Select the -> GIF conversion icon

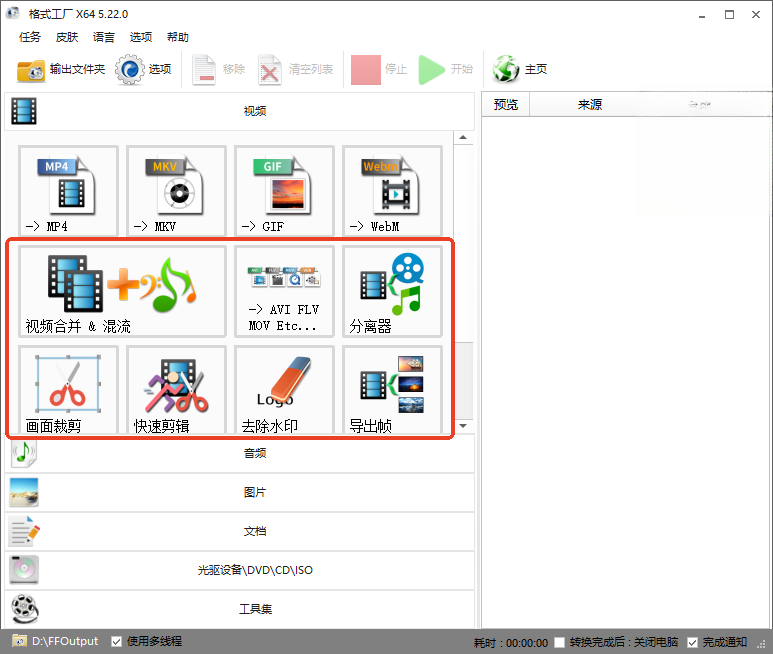(284, 190)
